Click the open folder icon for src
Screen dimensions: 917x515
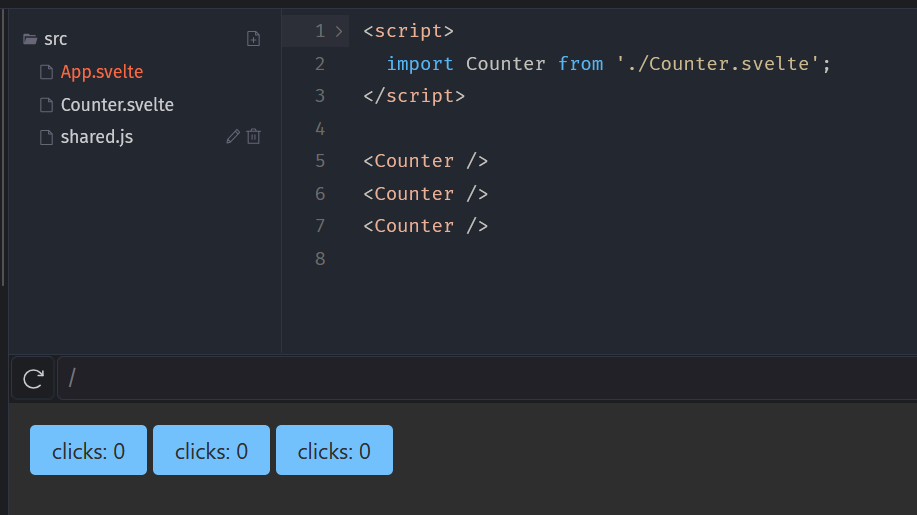click(30, 39)
